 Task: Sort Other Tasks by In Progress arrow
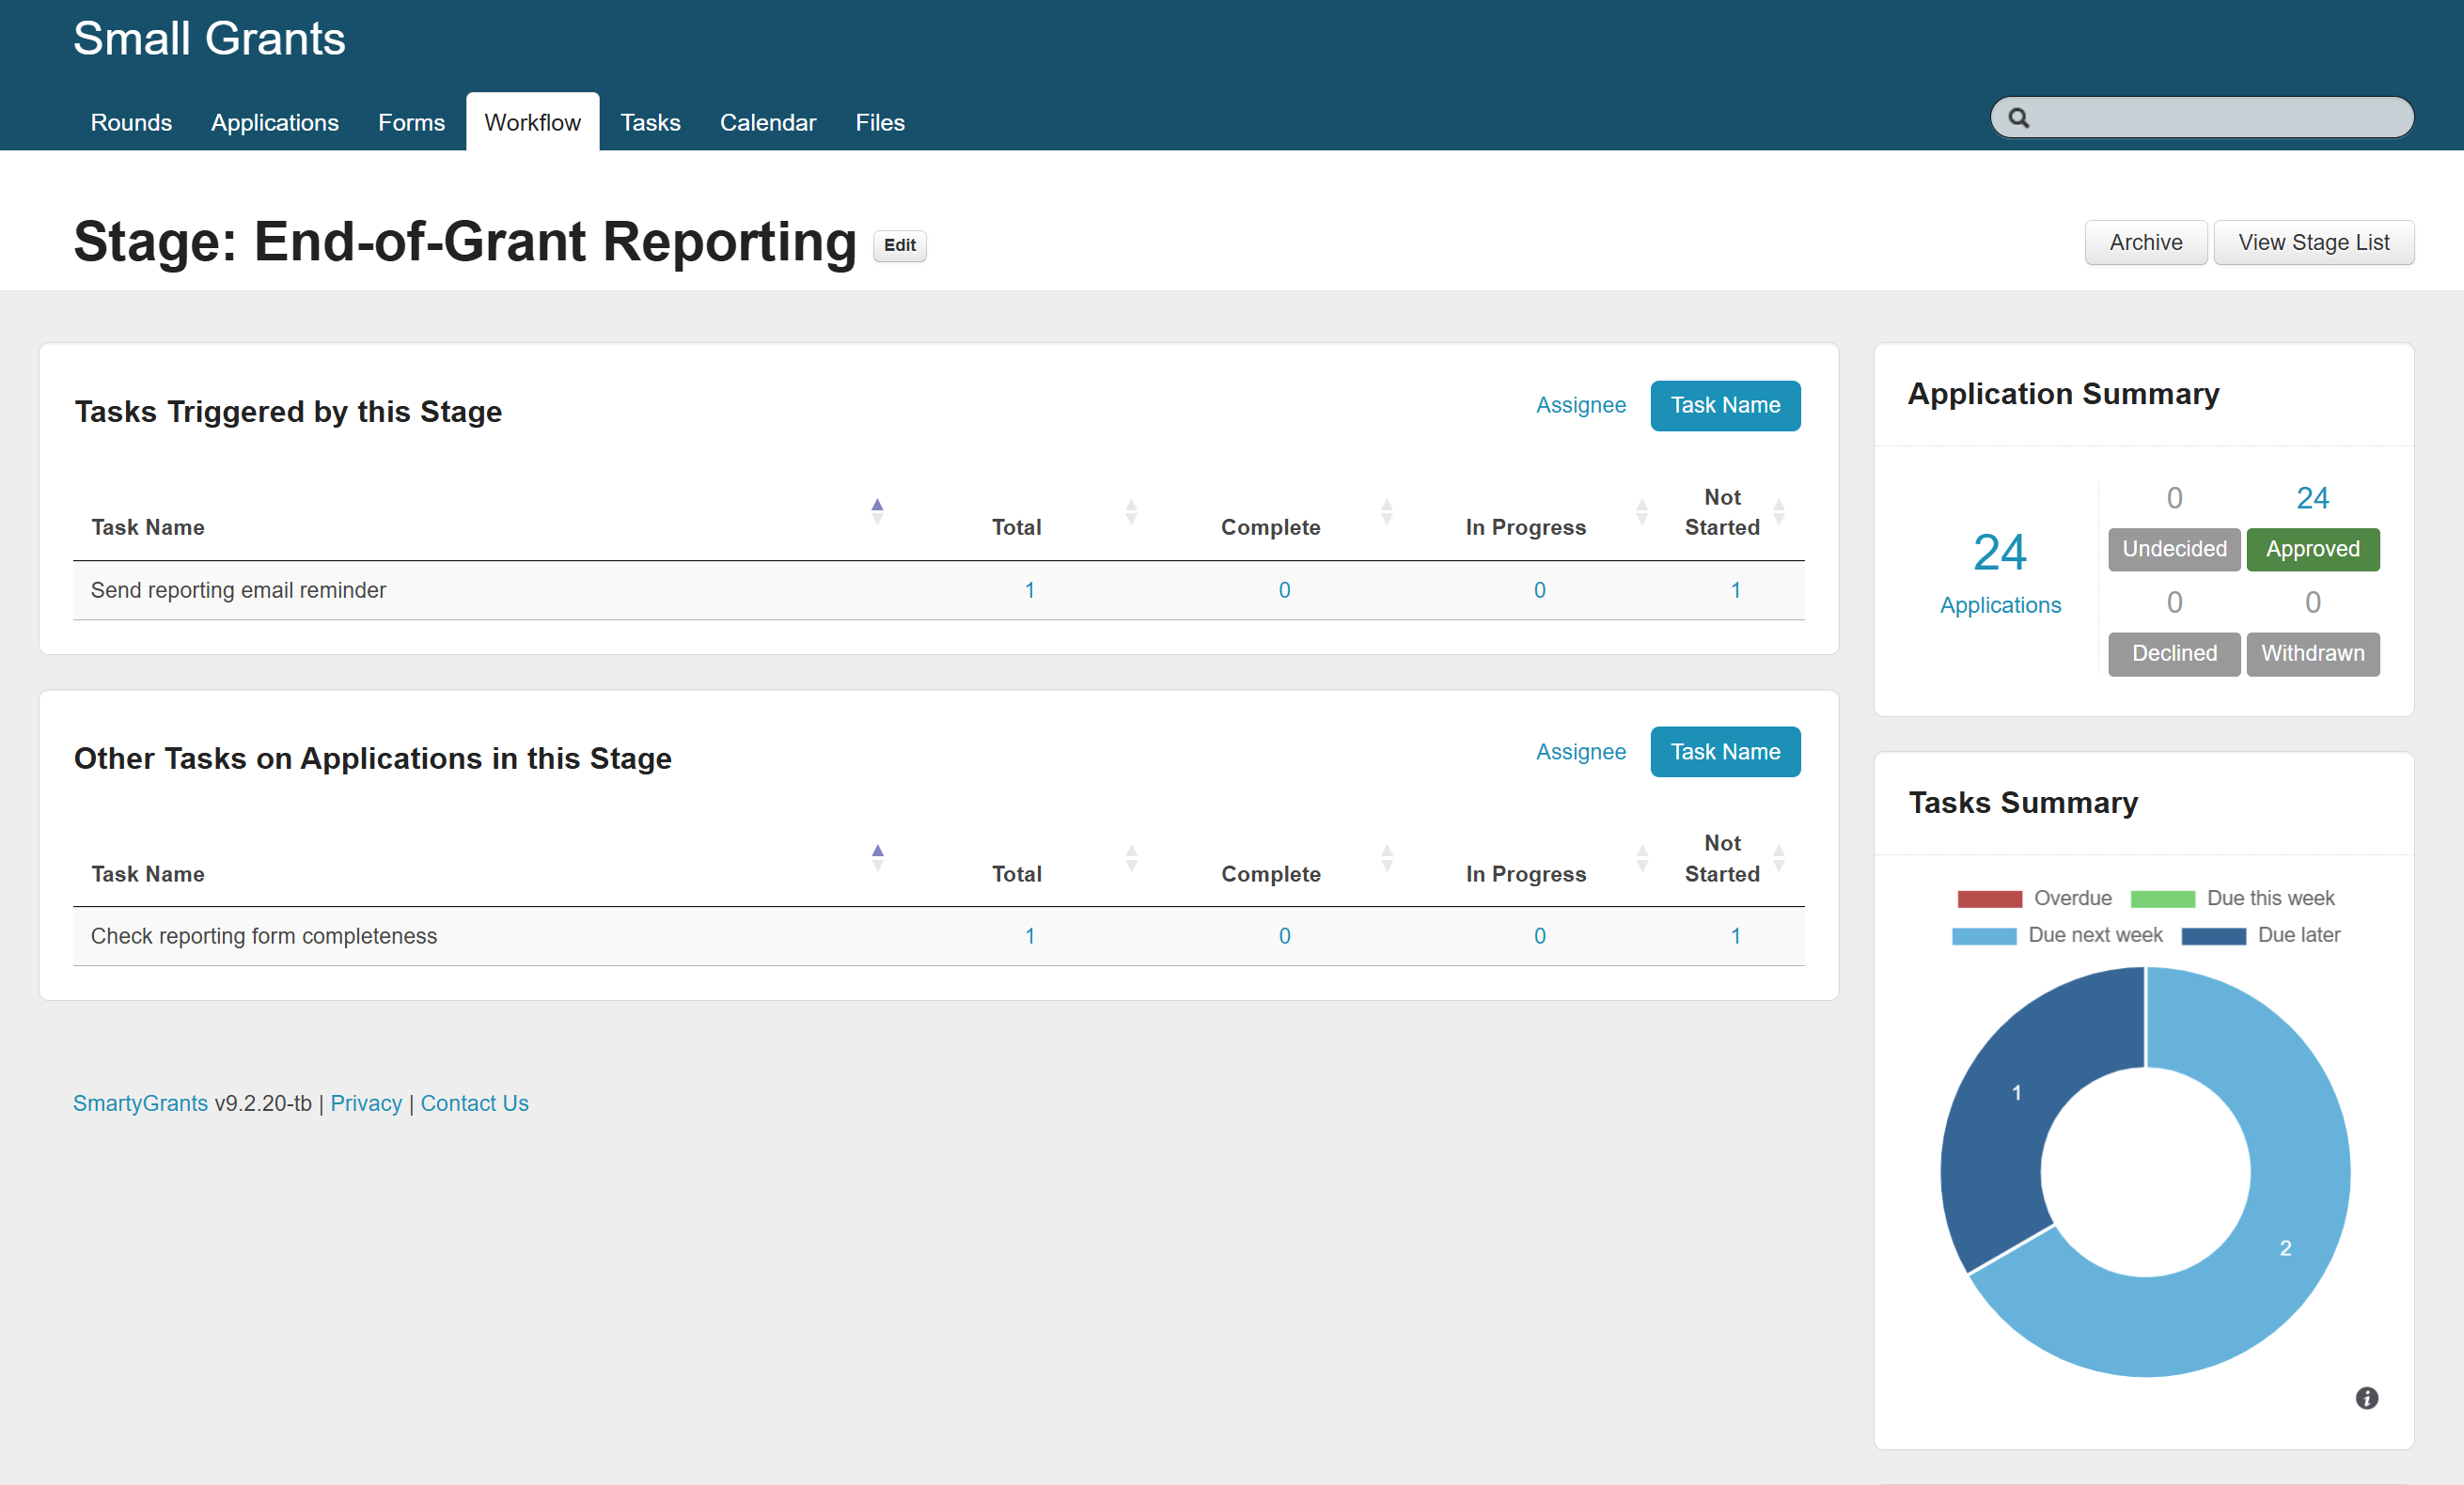point(1642,858)
